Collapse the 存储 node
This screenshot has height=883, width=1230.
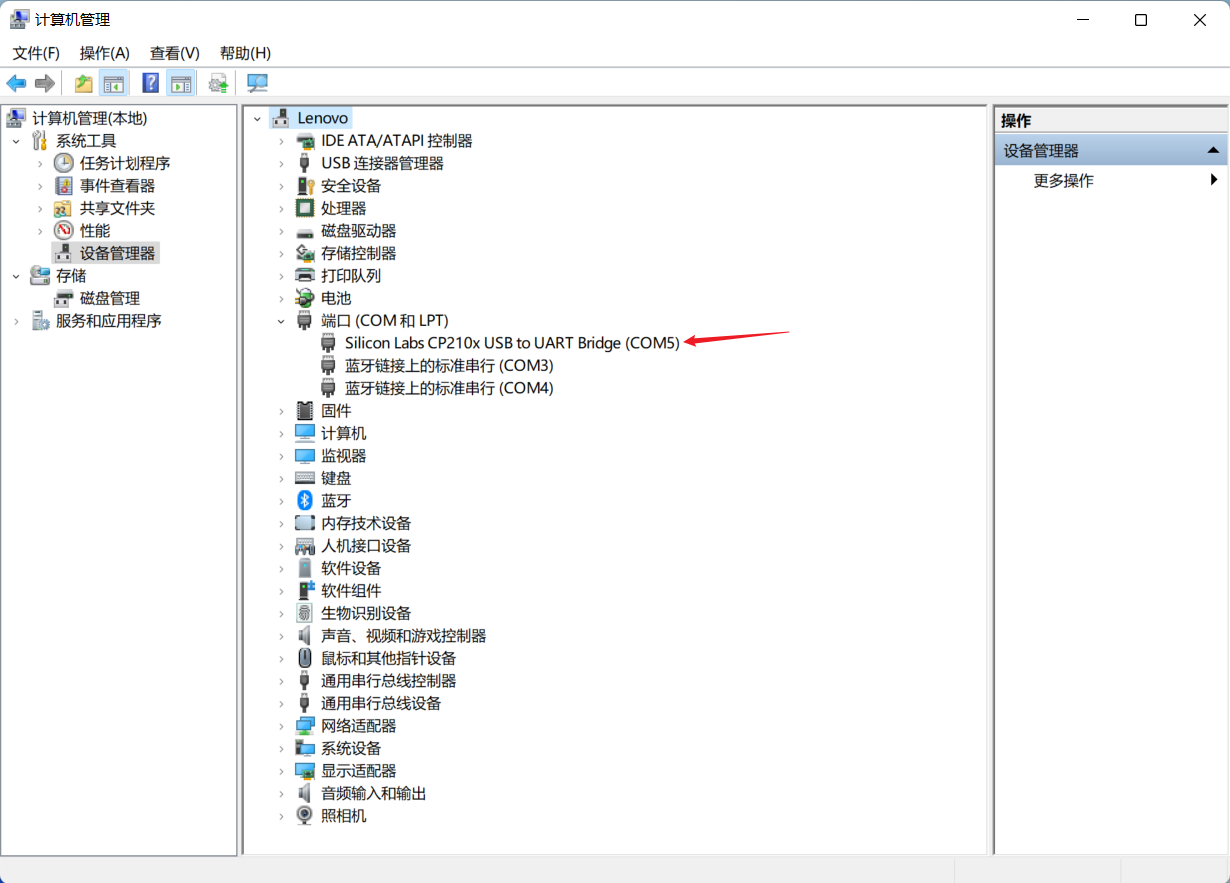pos(16,276)
